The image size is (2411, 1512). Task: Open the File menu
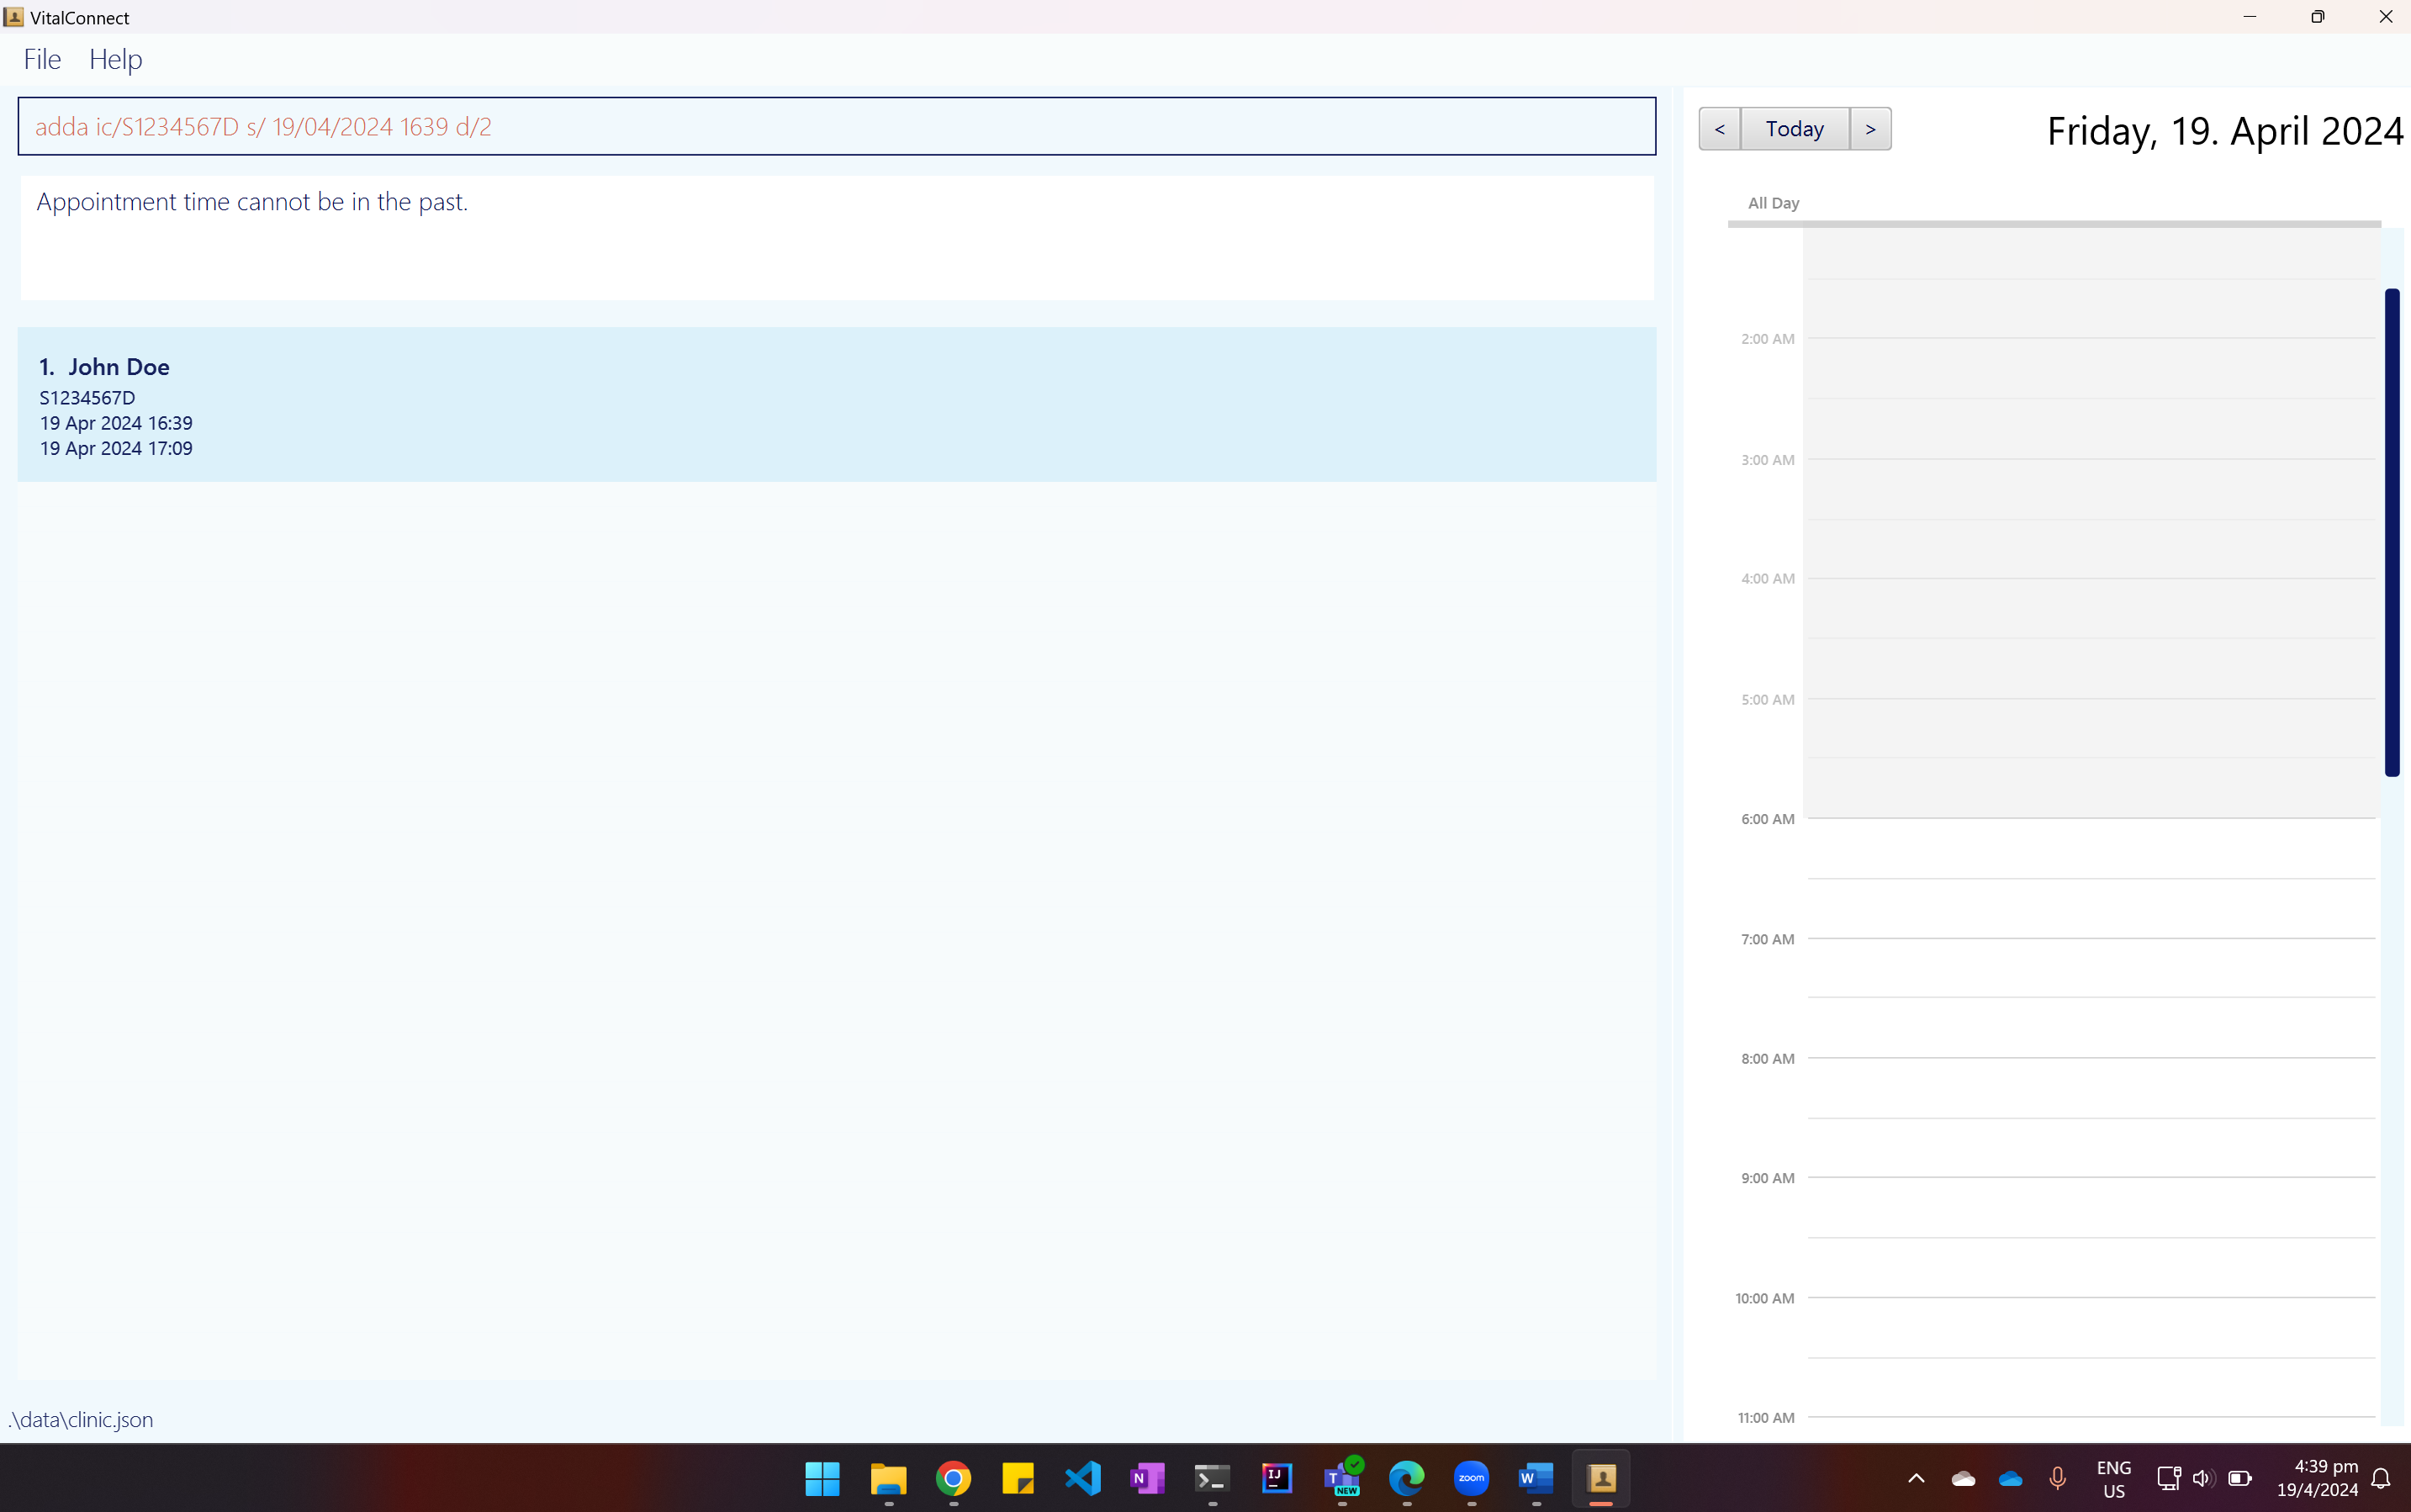coord(42,59)
